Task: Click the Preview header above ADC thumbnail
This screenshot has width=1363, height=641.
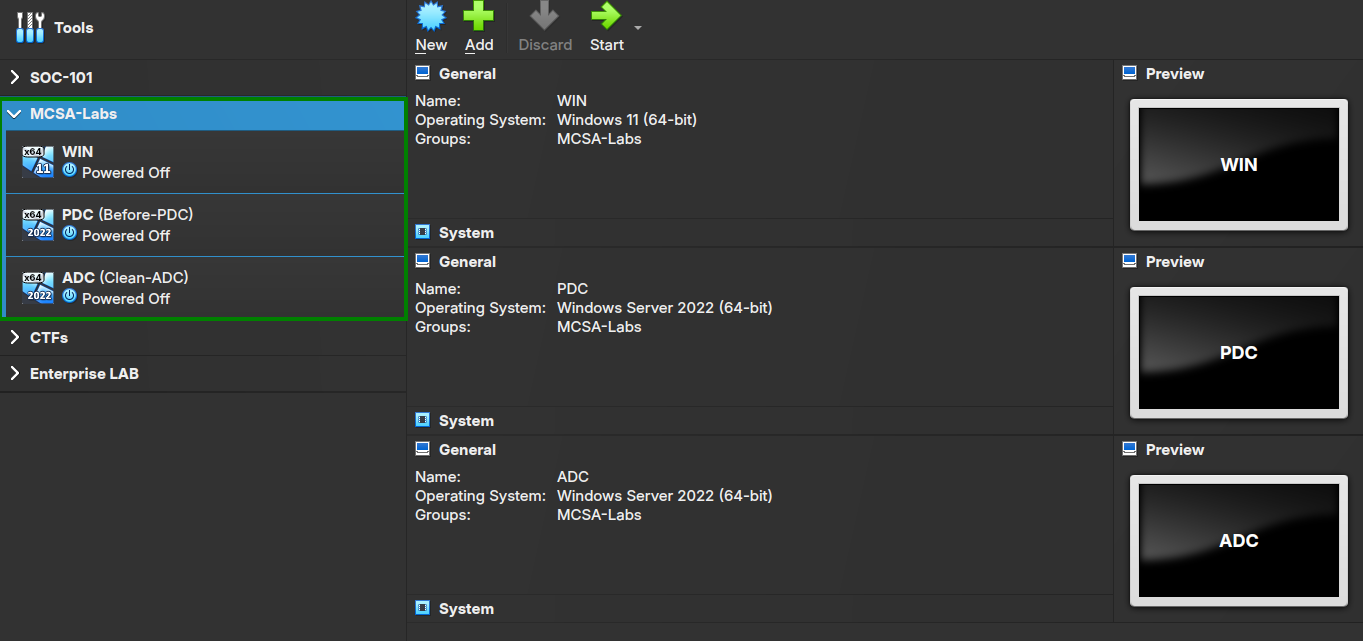Action: point(1175,450)
